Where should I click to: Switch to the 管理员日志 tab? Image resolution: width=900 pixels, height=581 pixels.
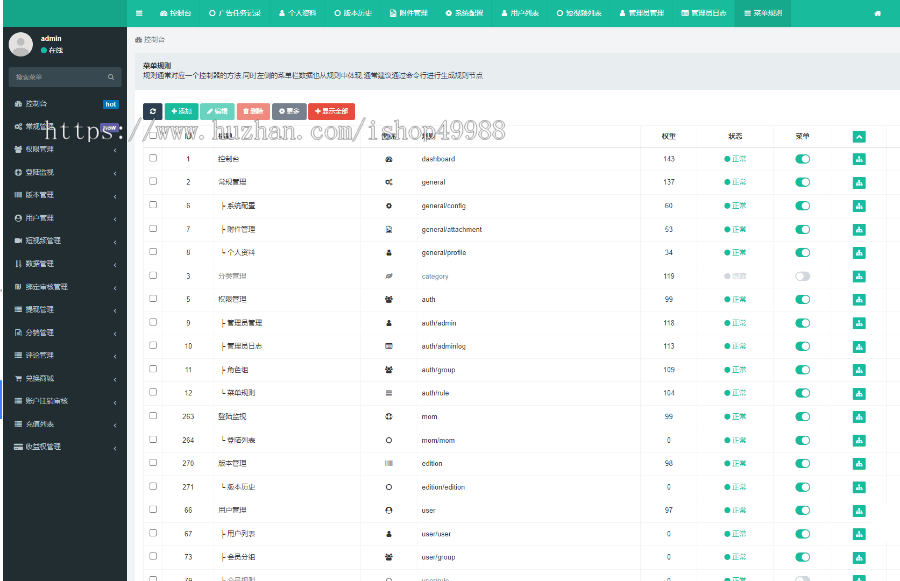click(x=703, y=13)
